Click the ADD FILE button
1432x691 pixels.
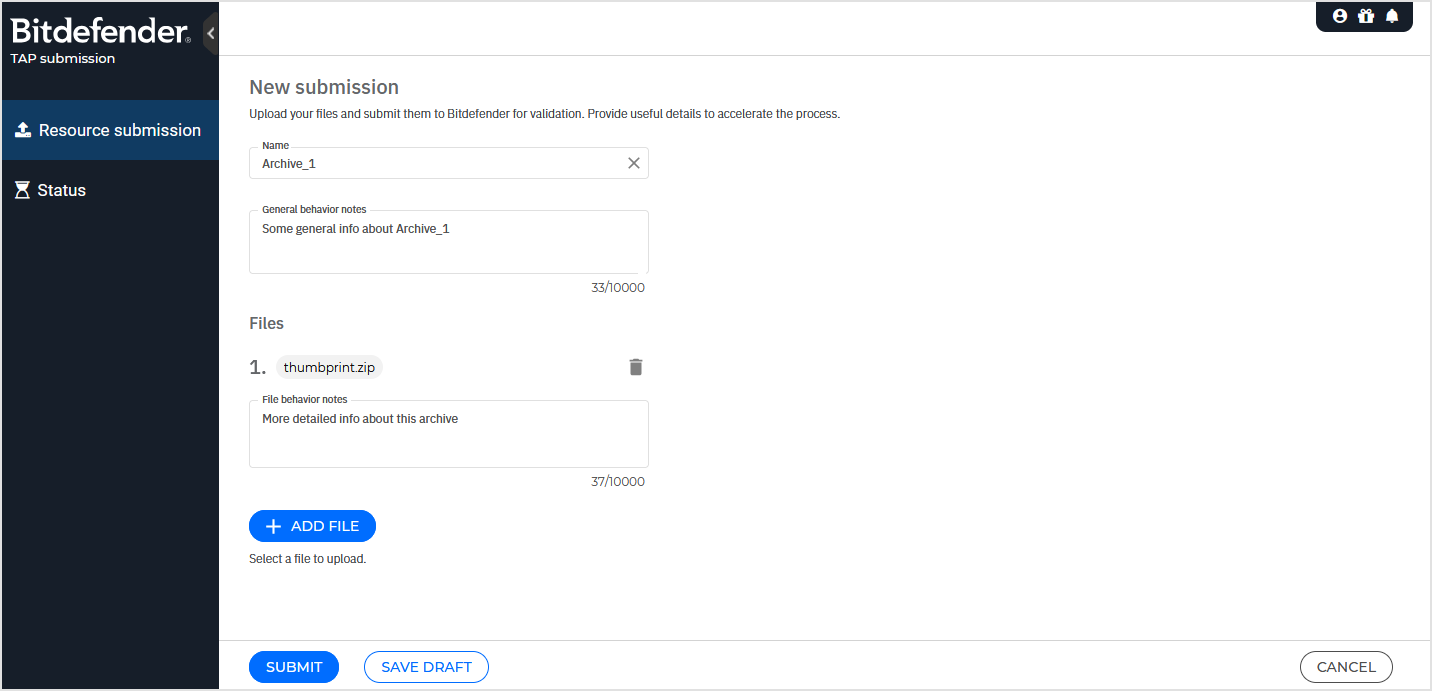point(312,525)
